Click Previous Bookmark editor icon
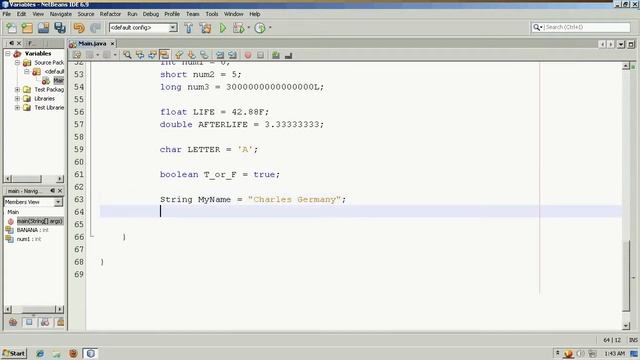 pos(179,55)
